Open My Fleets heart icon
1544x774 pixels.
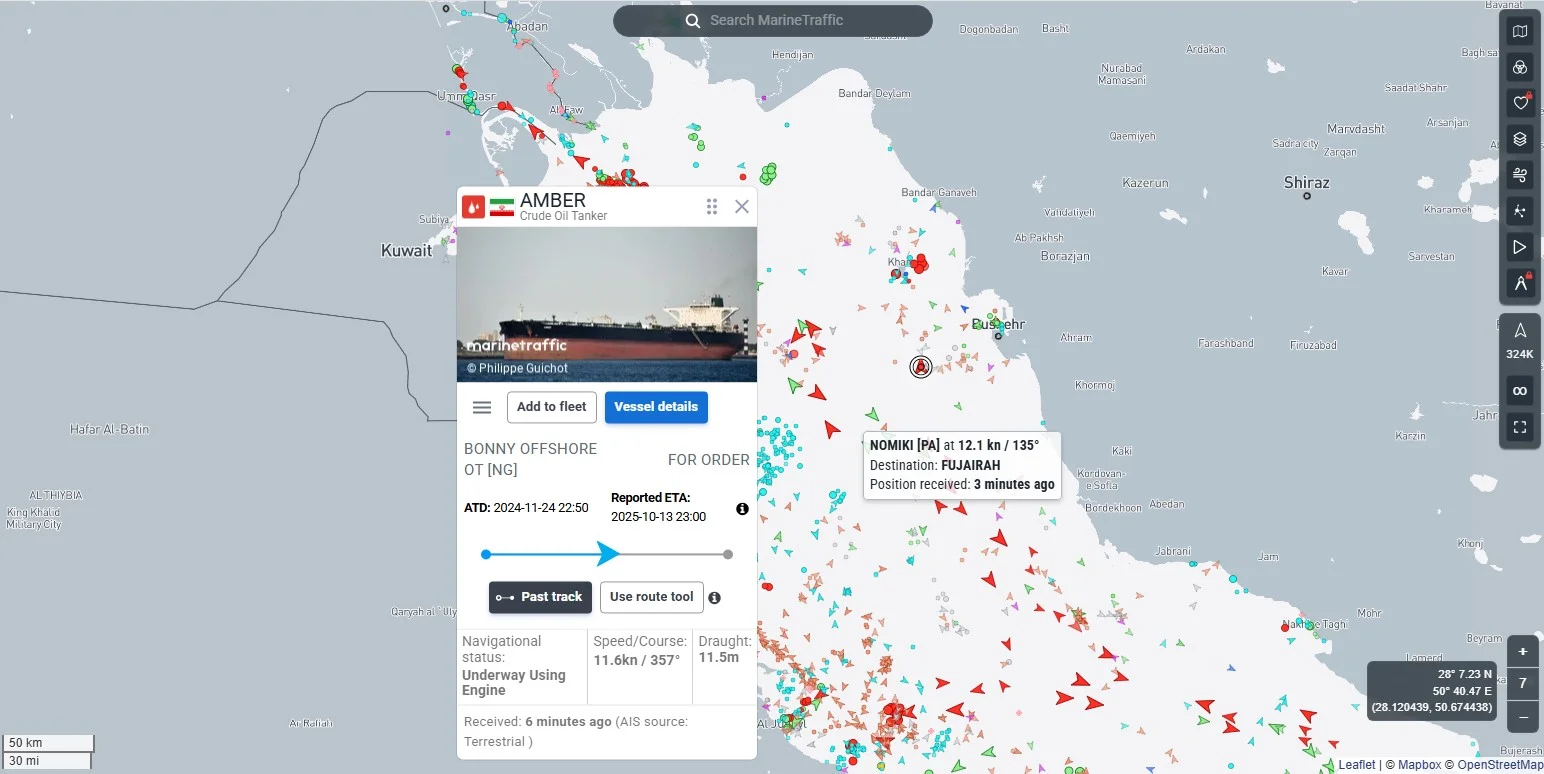tap(1520, 103)
